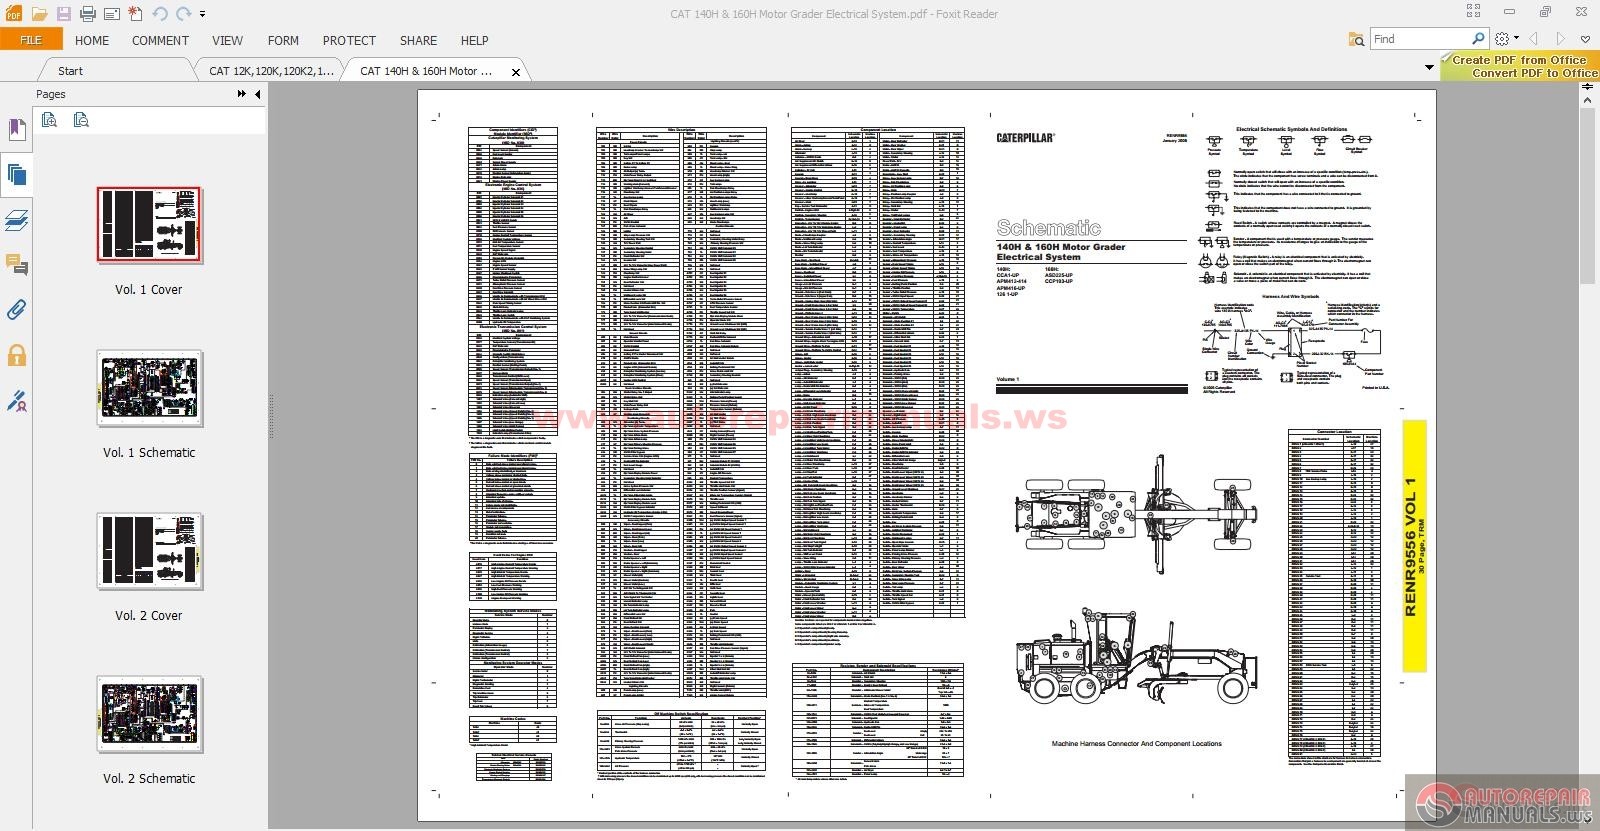The image size is (1600, 831).
Task: Click the split view icon above scrollbar
Action: pyautogui.click(x=1587, y=88)
